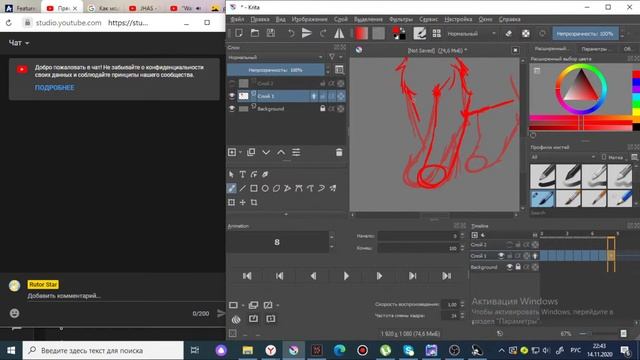Undo the last stroke in Krita
Screen dimensions: 640x360
point(291,33)
